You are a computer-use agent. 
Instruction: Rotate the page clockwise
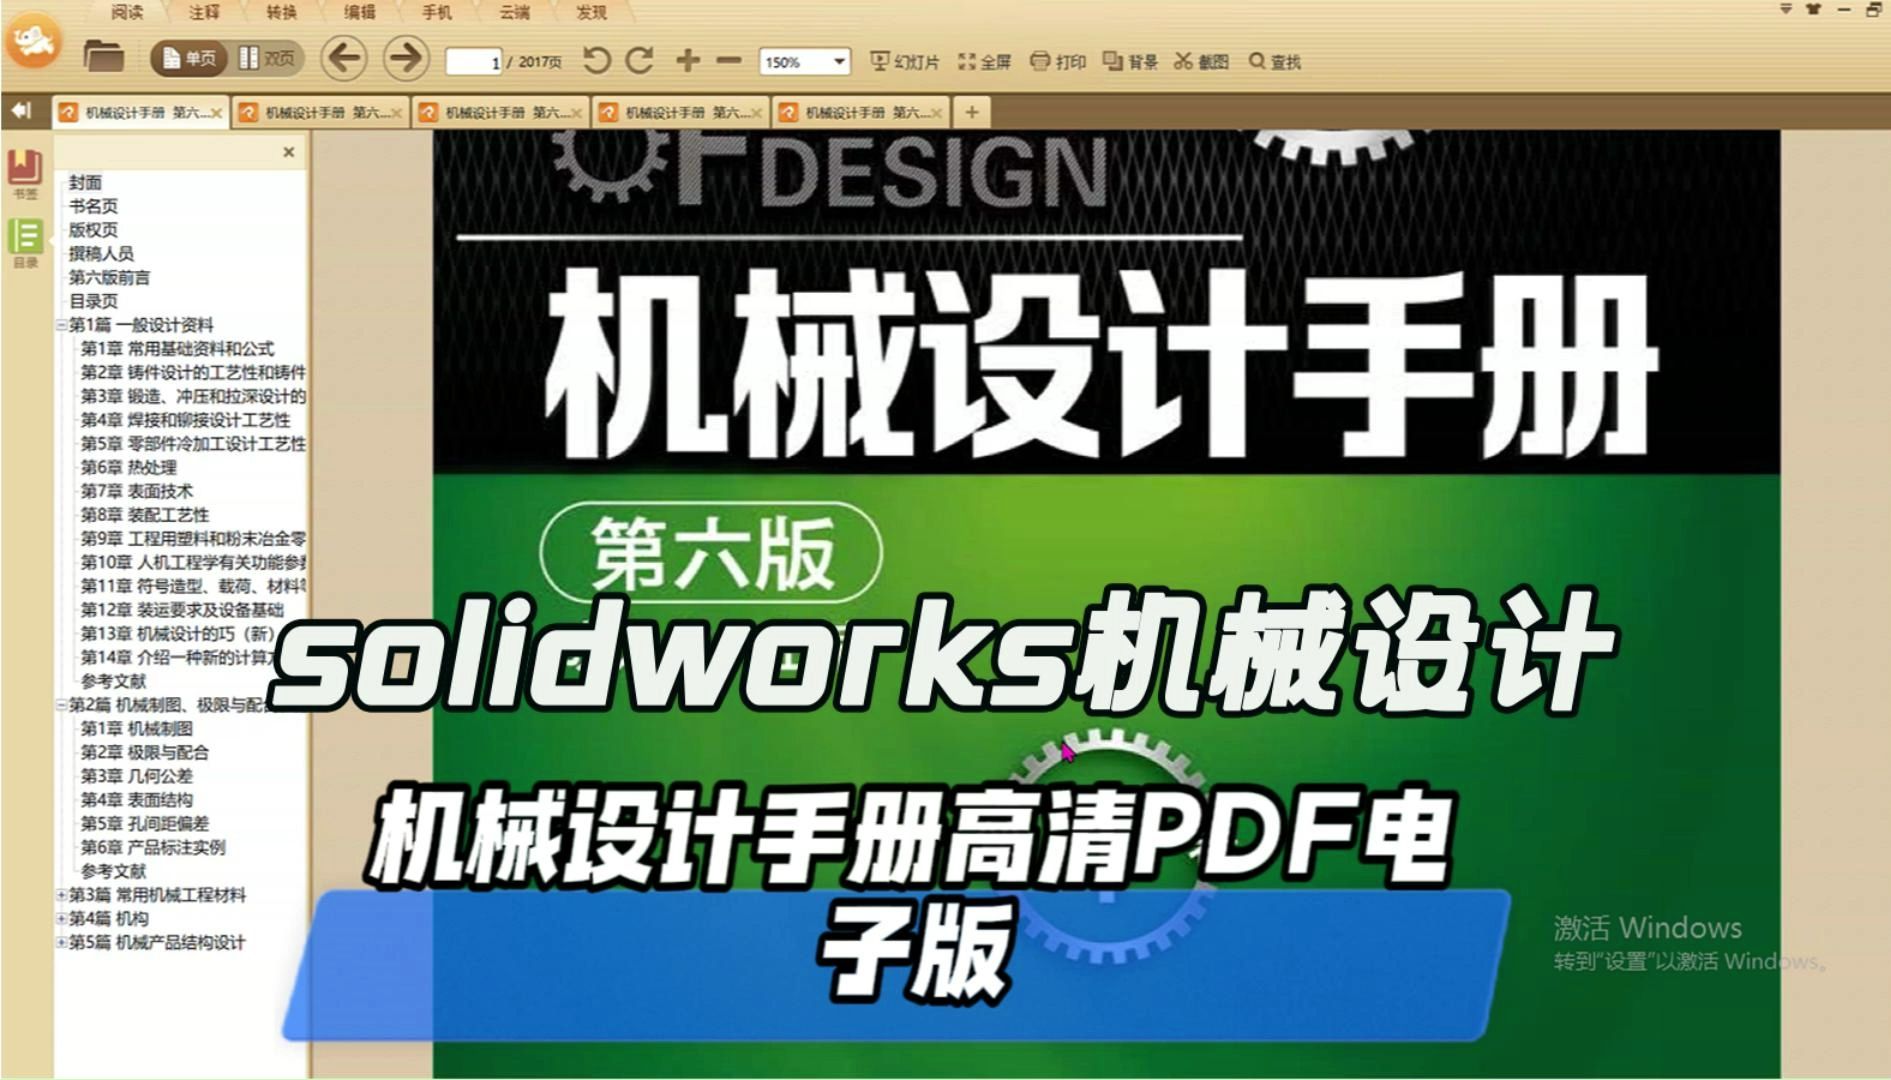click(639, 60)
